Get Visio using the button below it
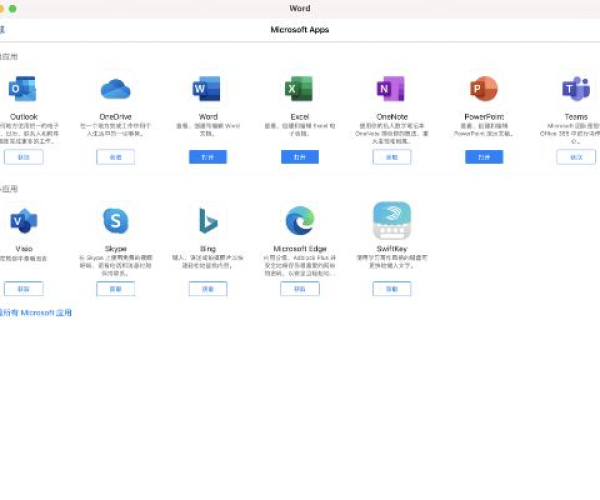 point(24,289)
